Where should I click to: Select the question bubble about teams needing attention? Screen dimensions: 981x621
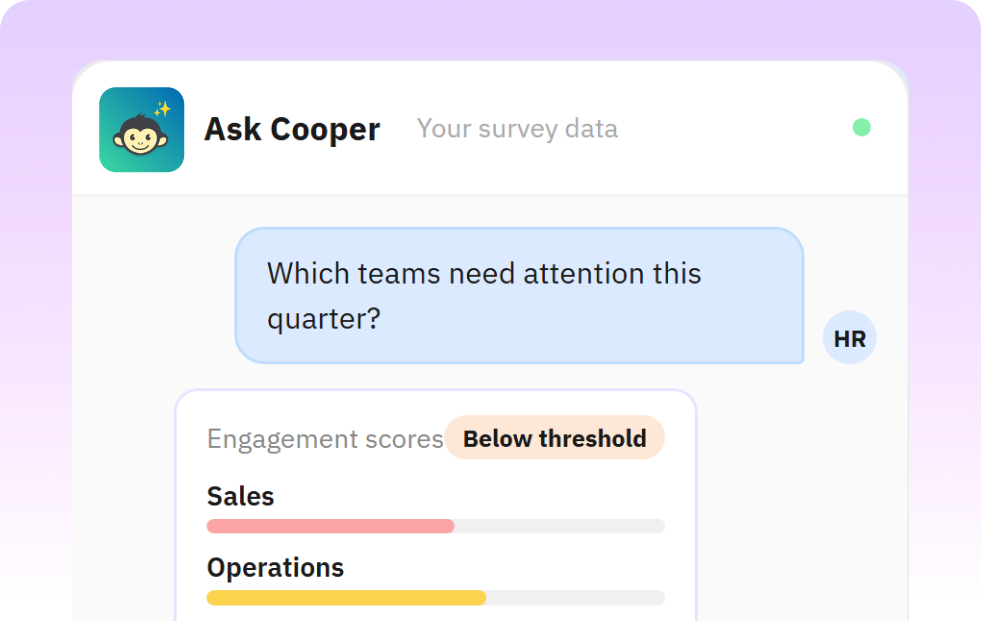519,295
